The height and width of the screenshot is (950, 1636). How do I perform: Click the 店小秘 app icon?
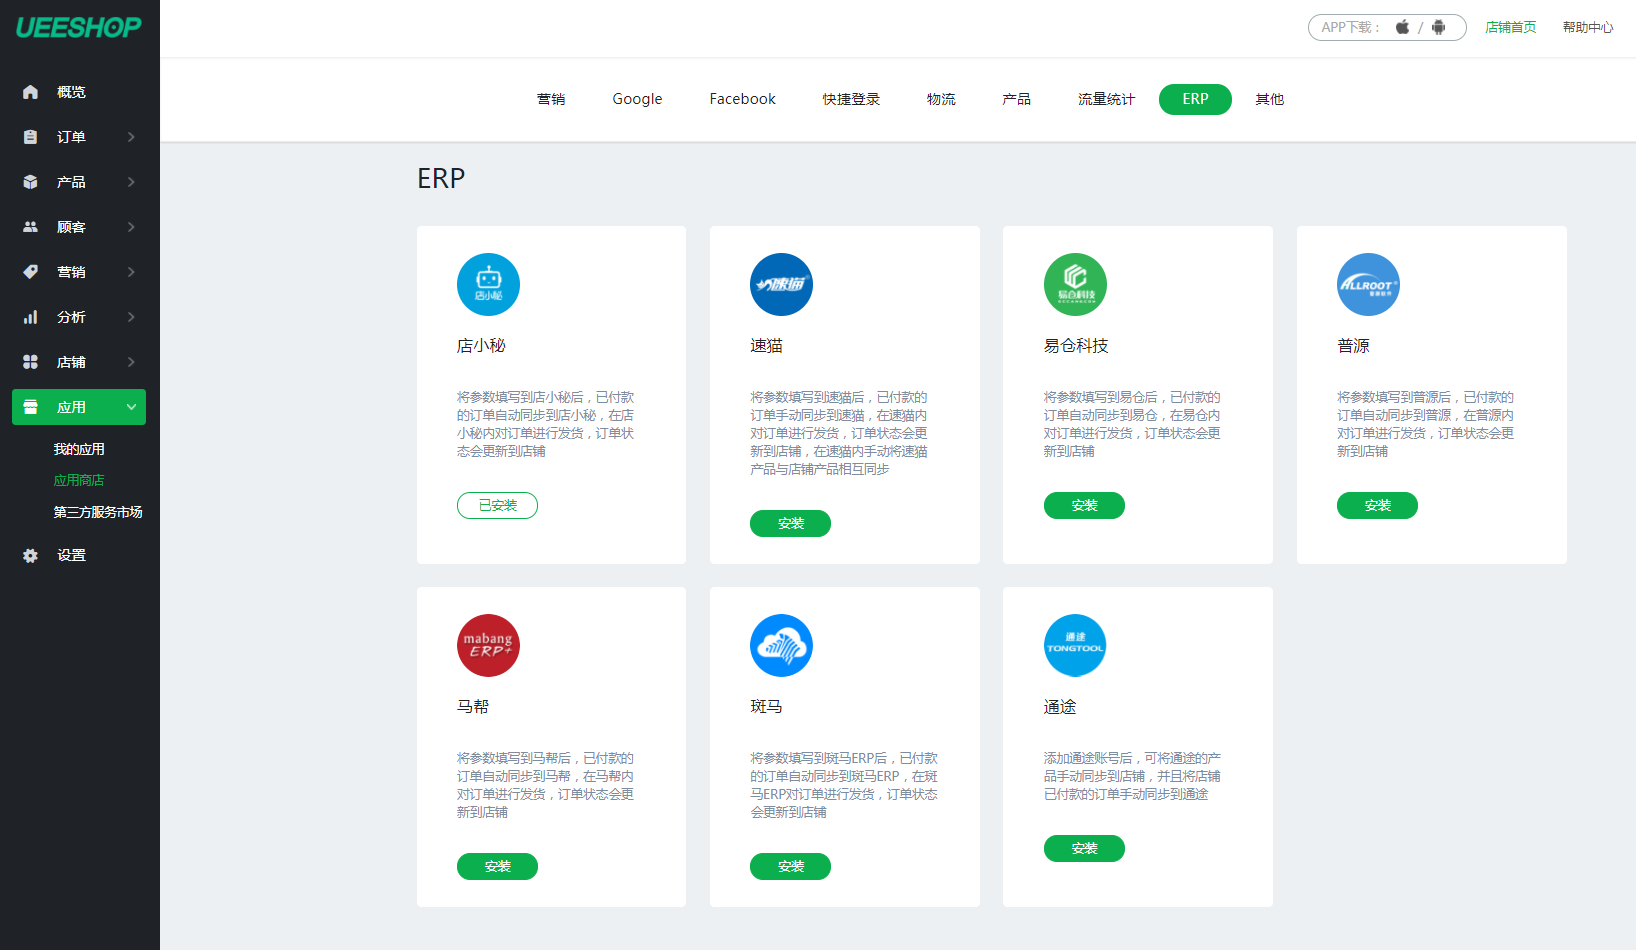488,284
